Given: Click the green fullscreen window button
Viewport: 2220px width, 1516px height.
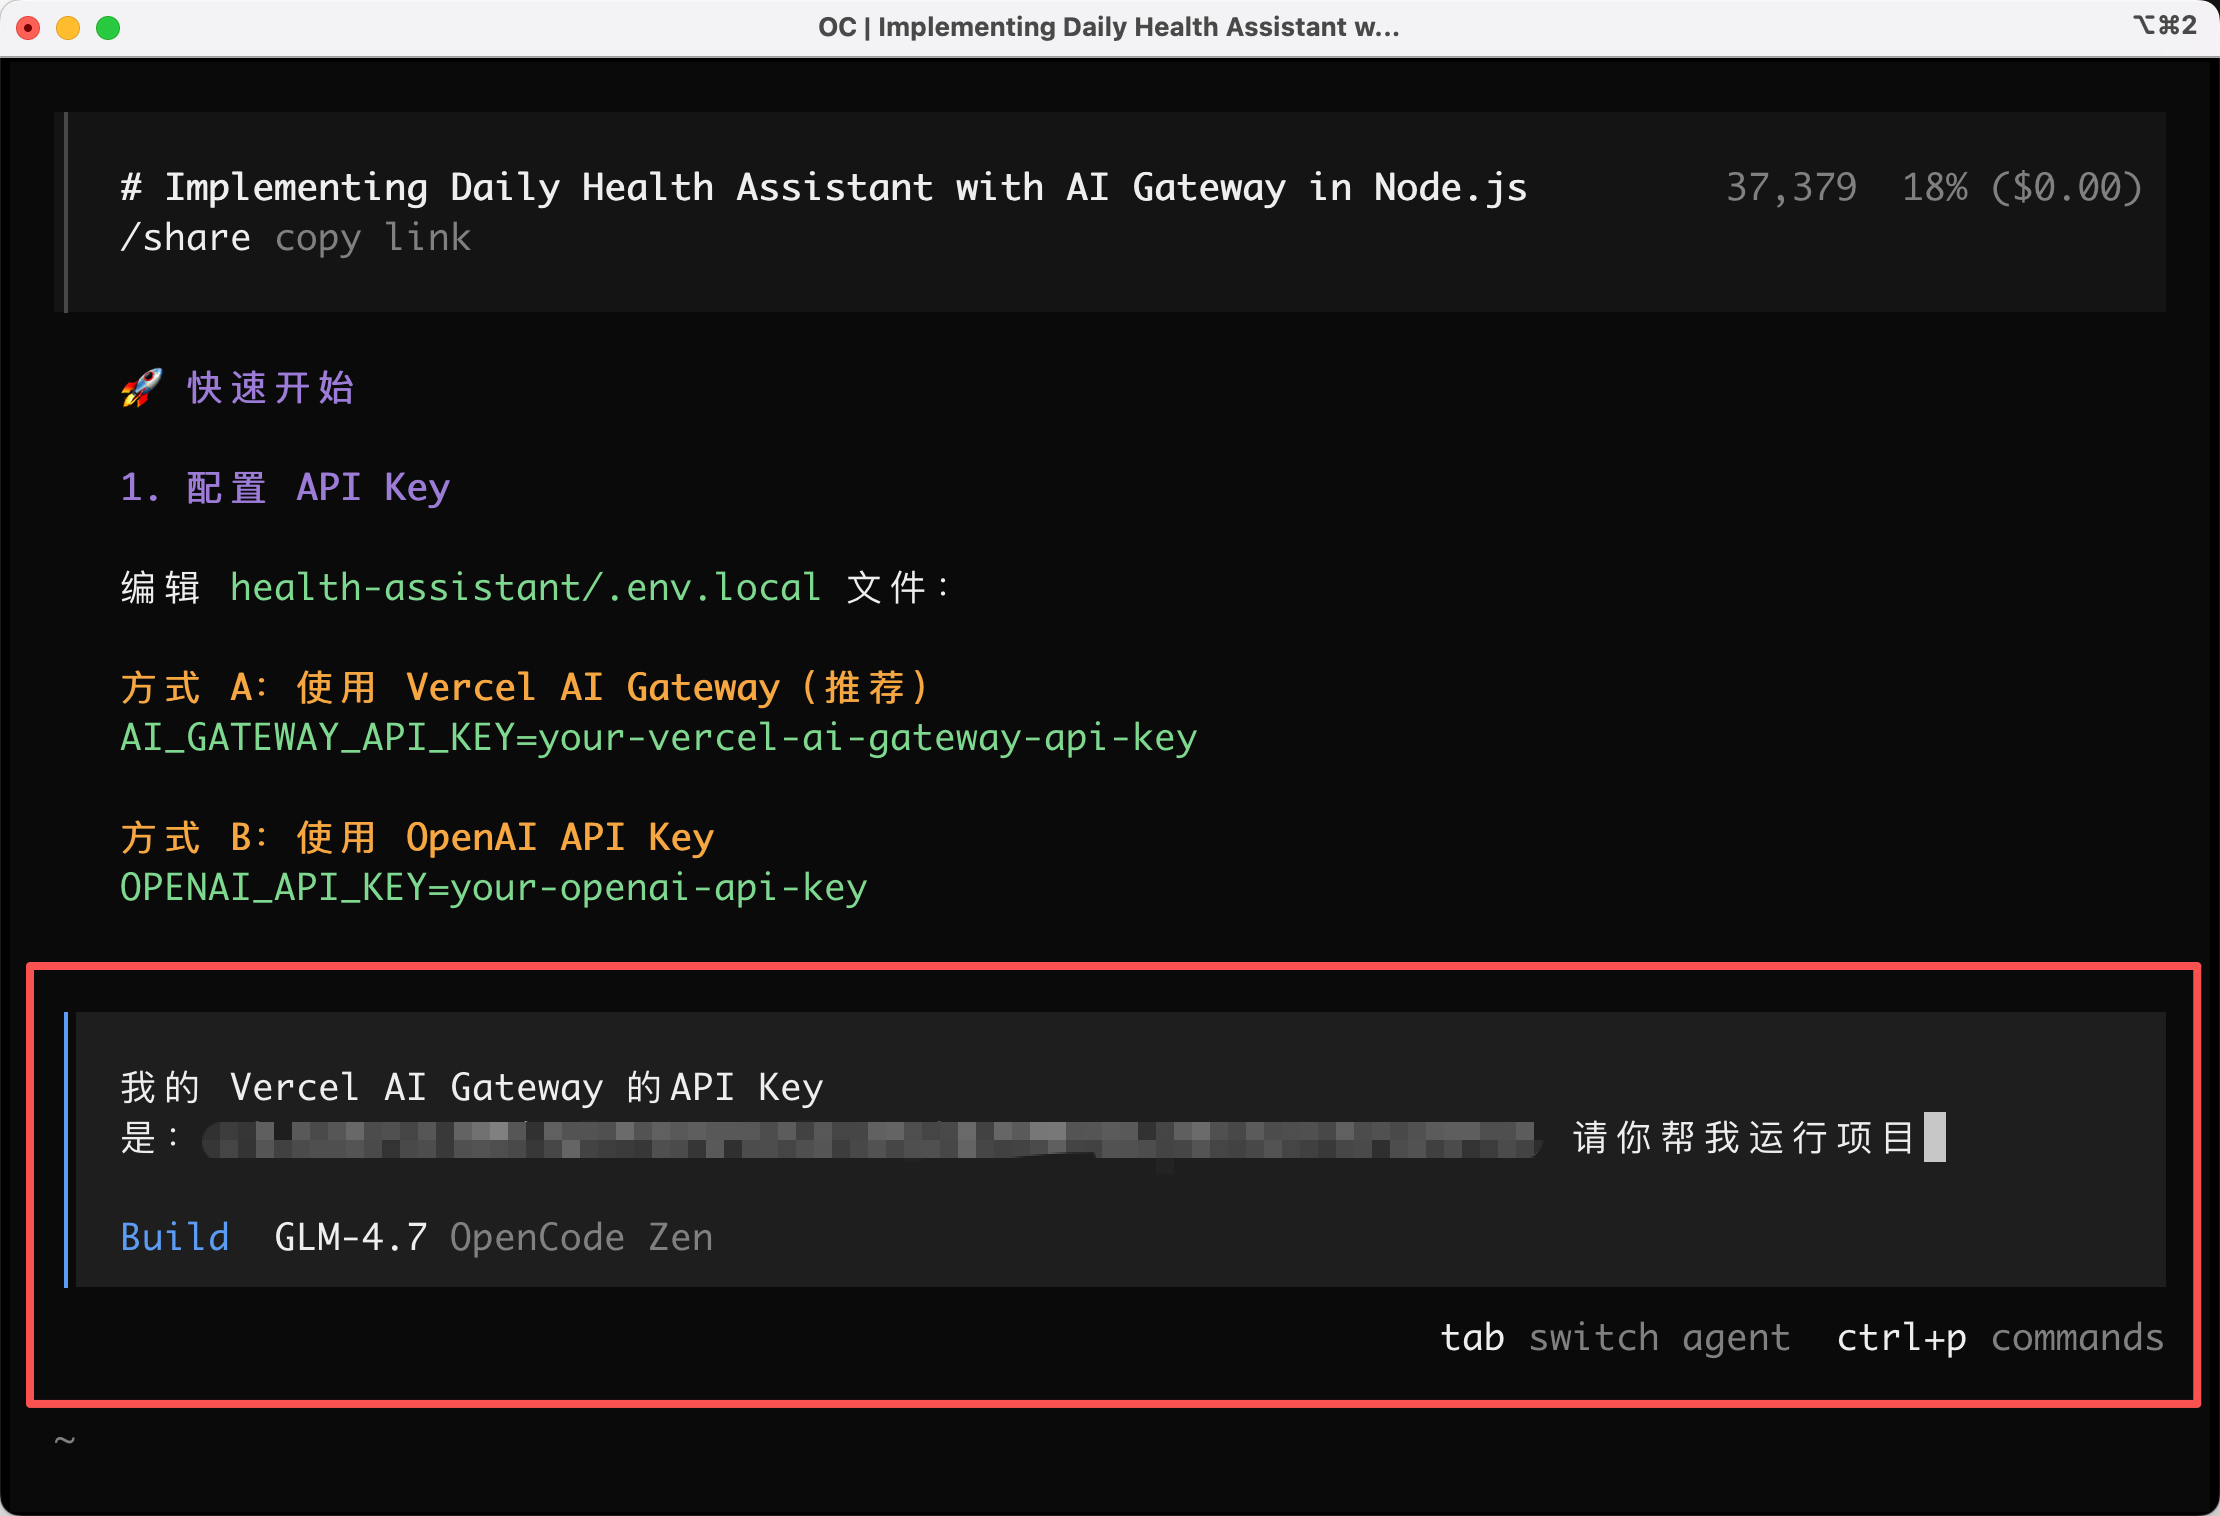Looking at the screenshot, I should click(x=108, y=27).
